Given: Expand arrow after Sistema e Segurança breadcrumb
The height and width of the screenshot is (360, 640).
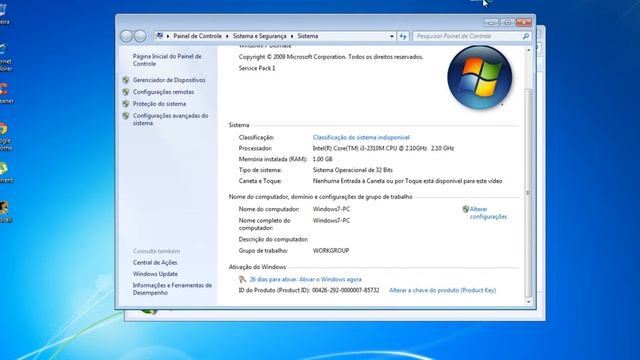Looking at the screenshot, I should click(x=292, y=36).
